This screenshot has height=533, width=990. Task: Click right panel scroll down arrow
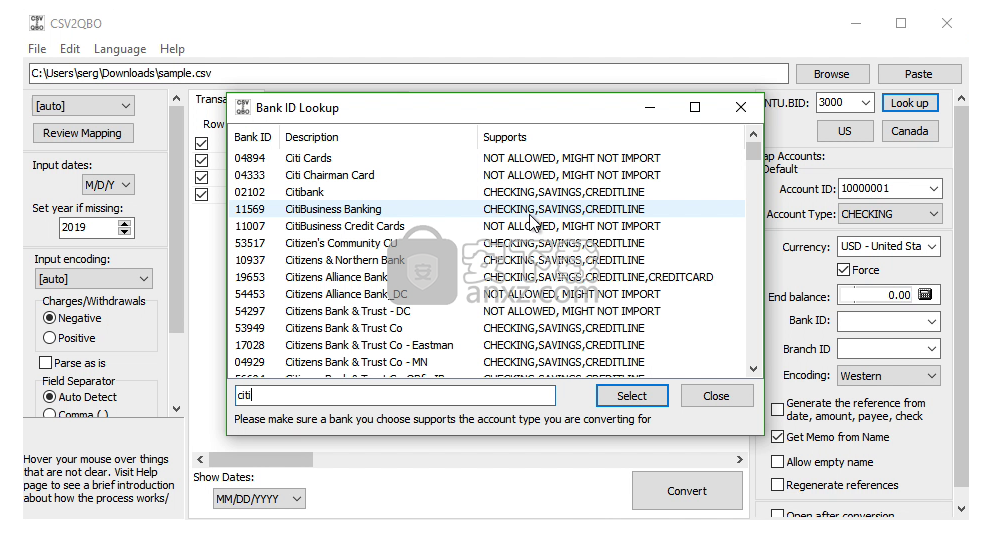tap(961, 508)
